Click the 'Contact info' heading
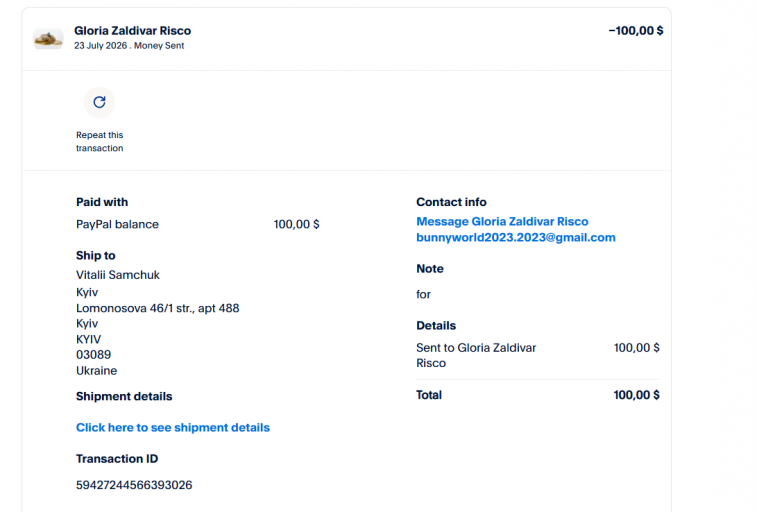This screenshot has height=512, width=757. [451, 202]
